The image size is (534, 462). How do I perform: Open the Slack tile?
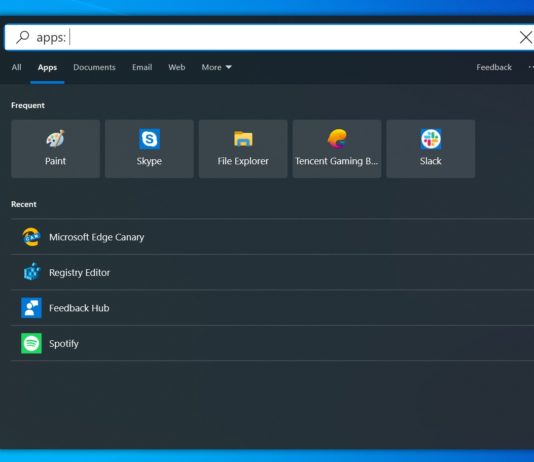(431, 149)
